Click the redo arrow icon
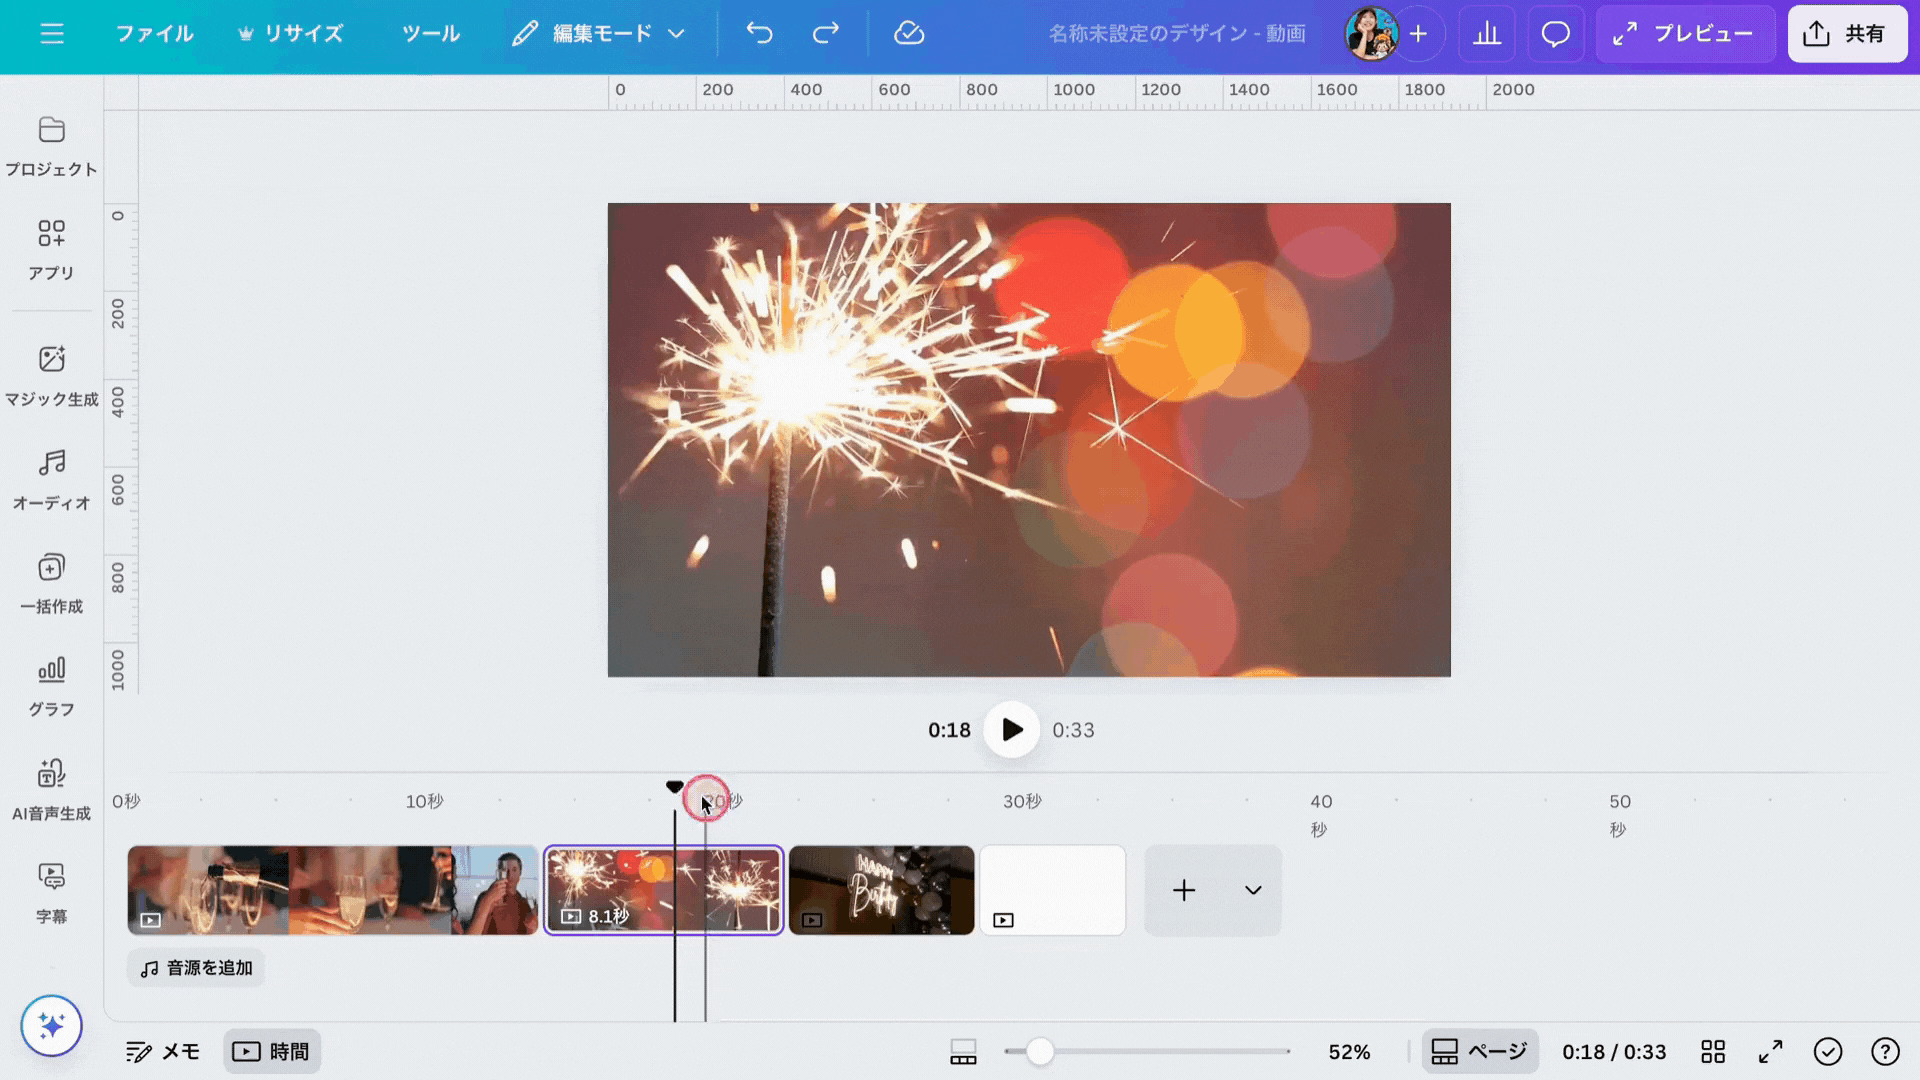Image resolution: width=1920 pixels, height=1080 pixels. point(825,34)
